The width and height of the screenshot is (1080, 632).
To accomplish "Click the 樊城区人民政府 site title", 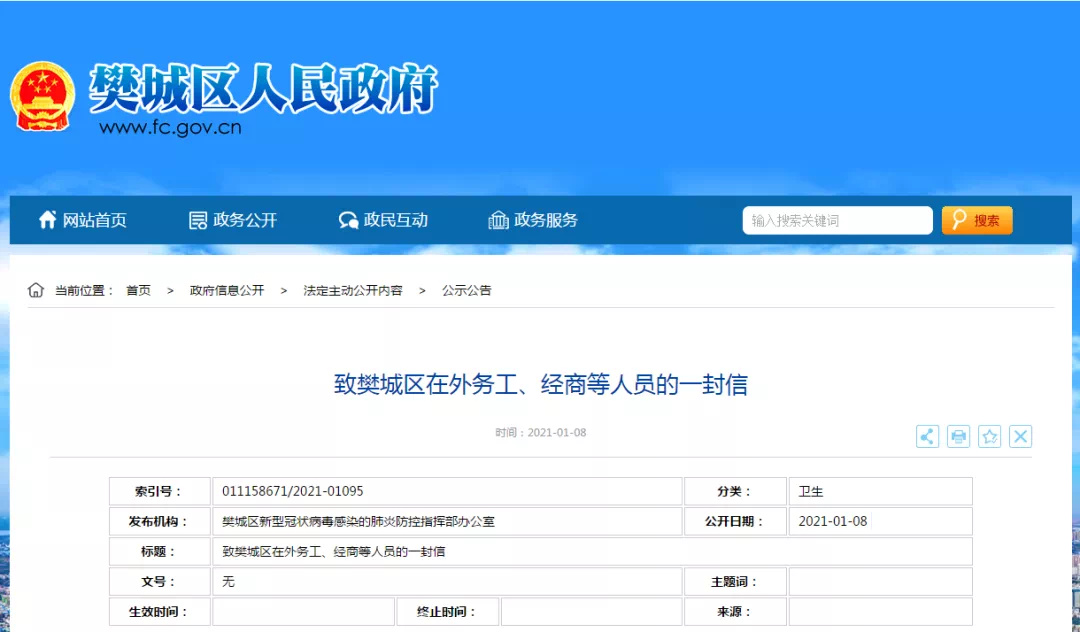I will tap(263, 90).
